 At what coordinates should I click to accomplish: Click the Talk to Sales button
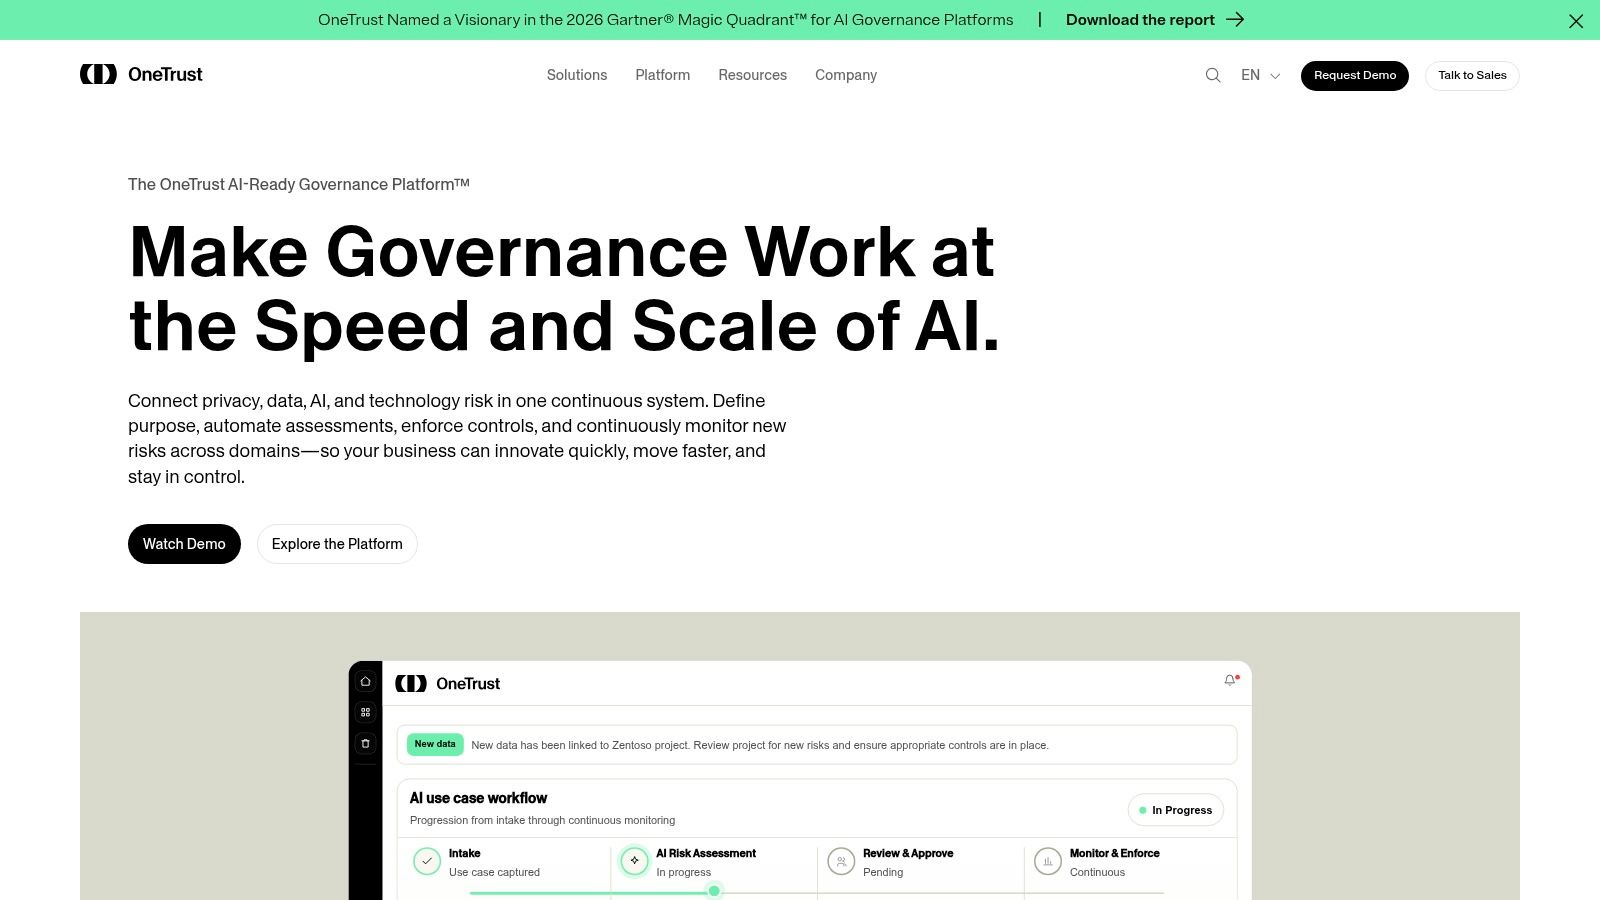1472,75
